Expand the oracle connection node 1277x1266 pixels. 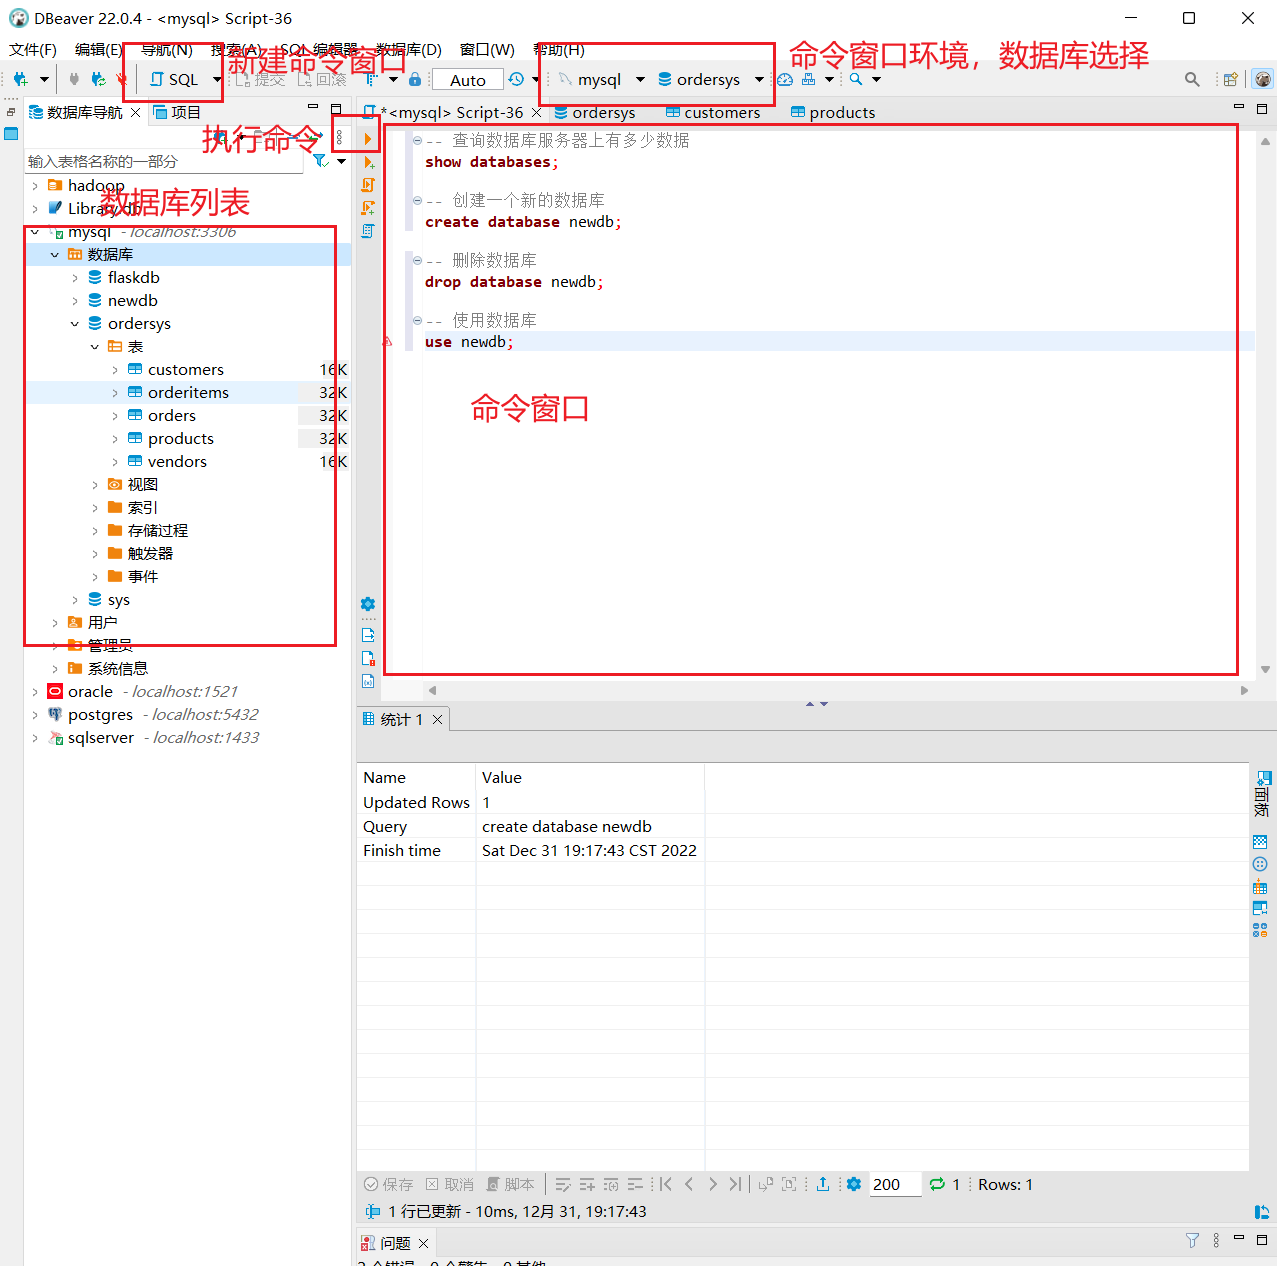35,691
